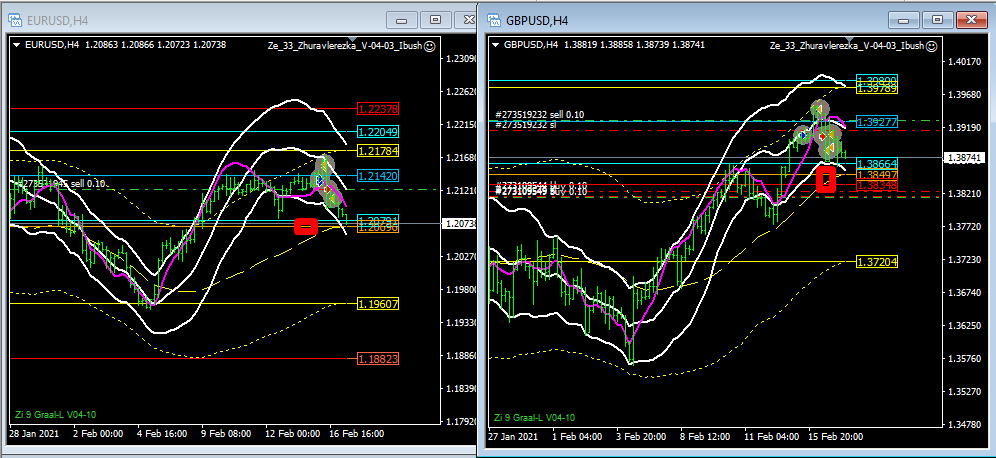Click the #273519232 sl stop-loss label
Image resolution: width=996 pixels, height=458 pixels.
click(x=525, y=125)
